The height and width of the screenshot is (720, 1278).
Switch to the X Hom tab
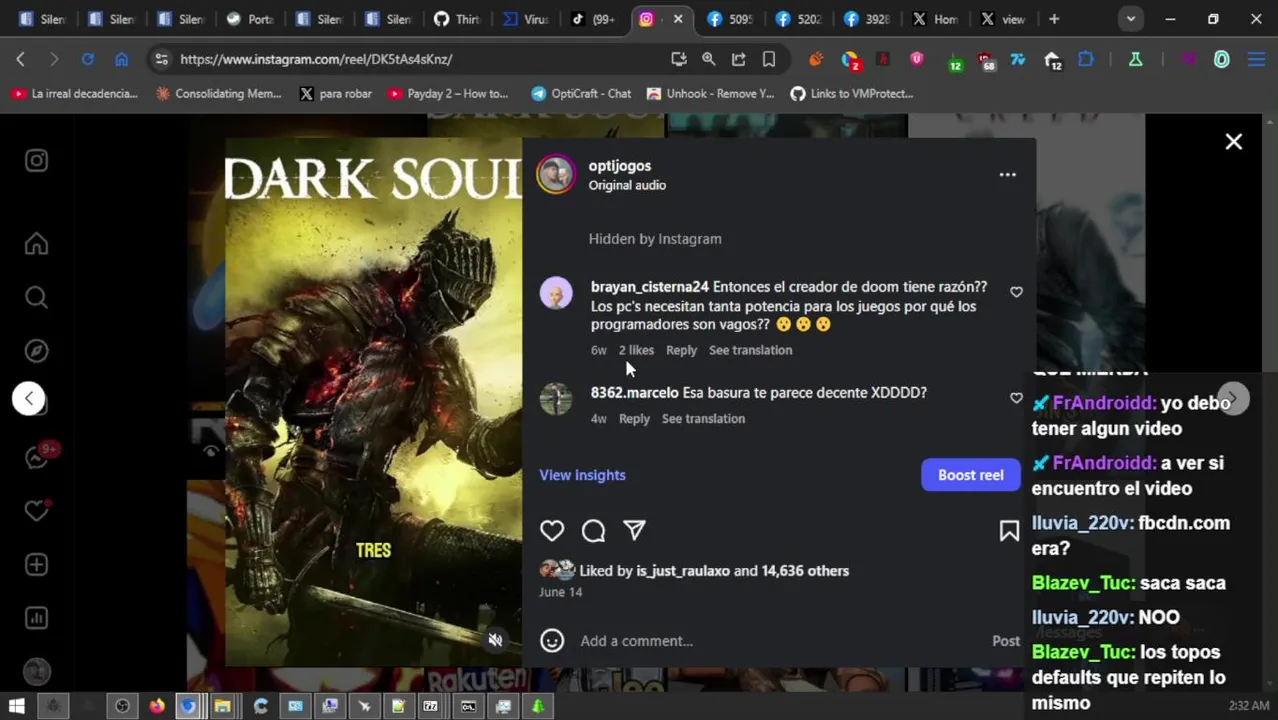tap(933, 19)
